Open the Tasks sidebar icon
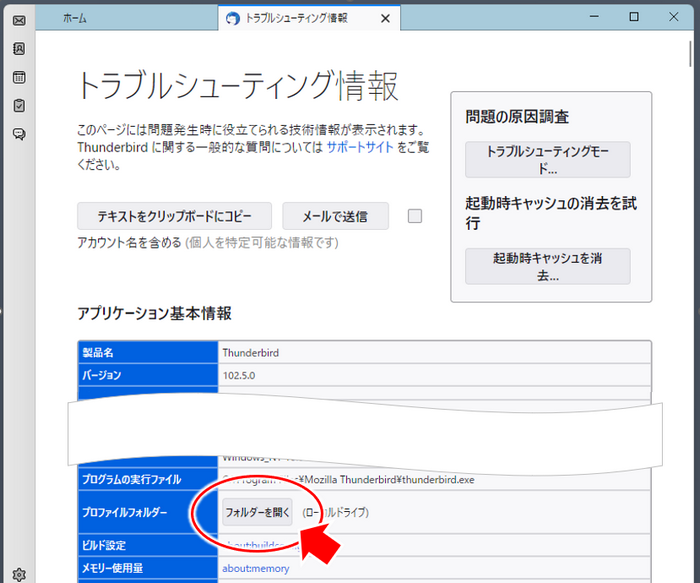Screen dimensions: 700x583 tap(19, 105)
